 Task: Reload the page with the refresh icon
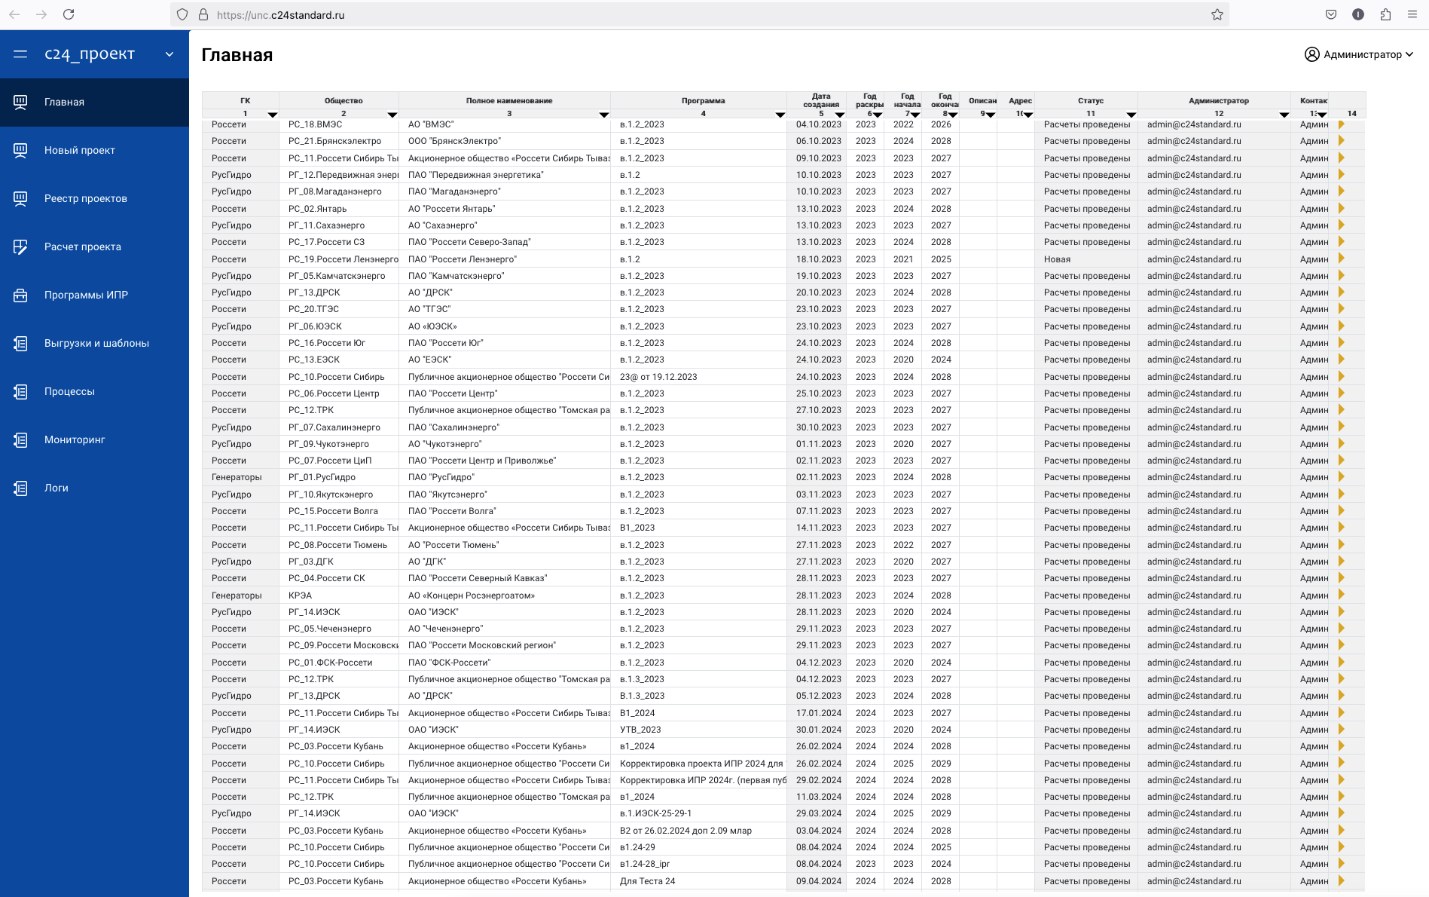tap(68, 14)
